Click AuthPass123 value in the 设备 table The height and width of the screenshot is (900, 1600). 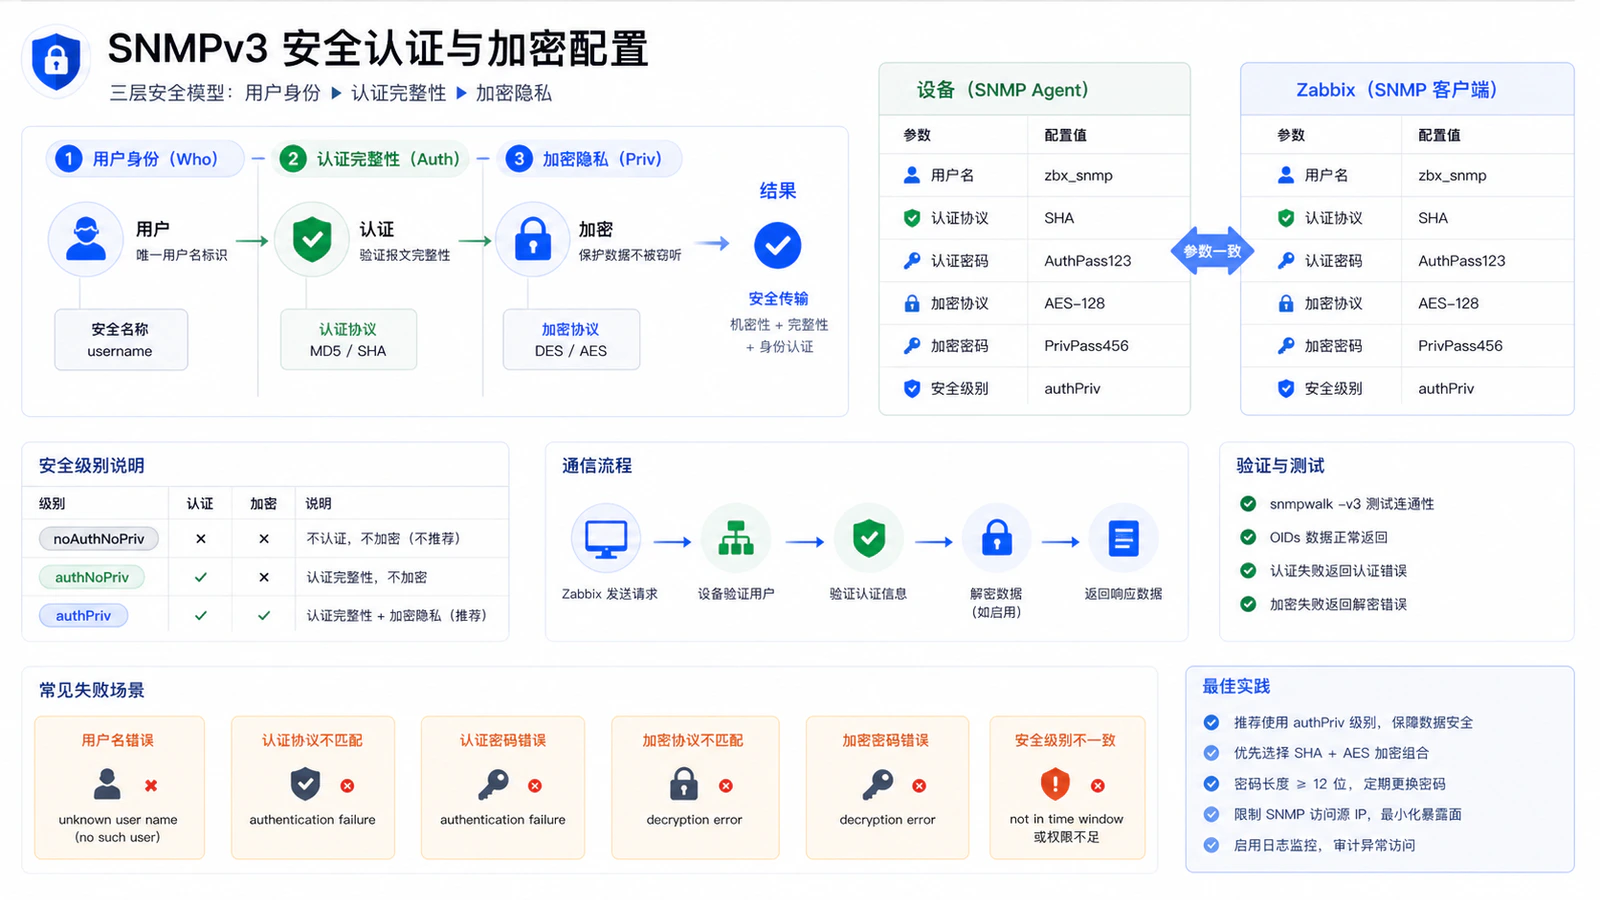click(1088, 261)
